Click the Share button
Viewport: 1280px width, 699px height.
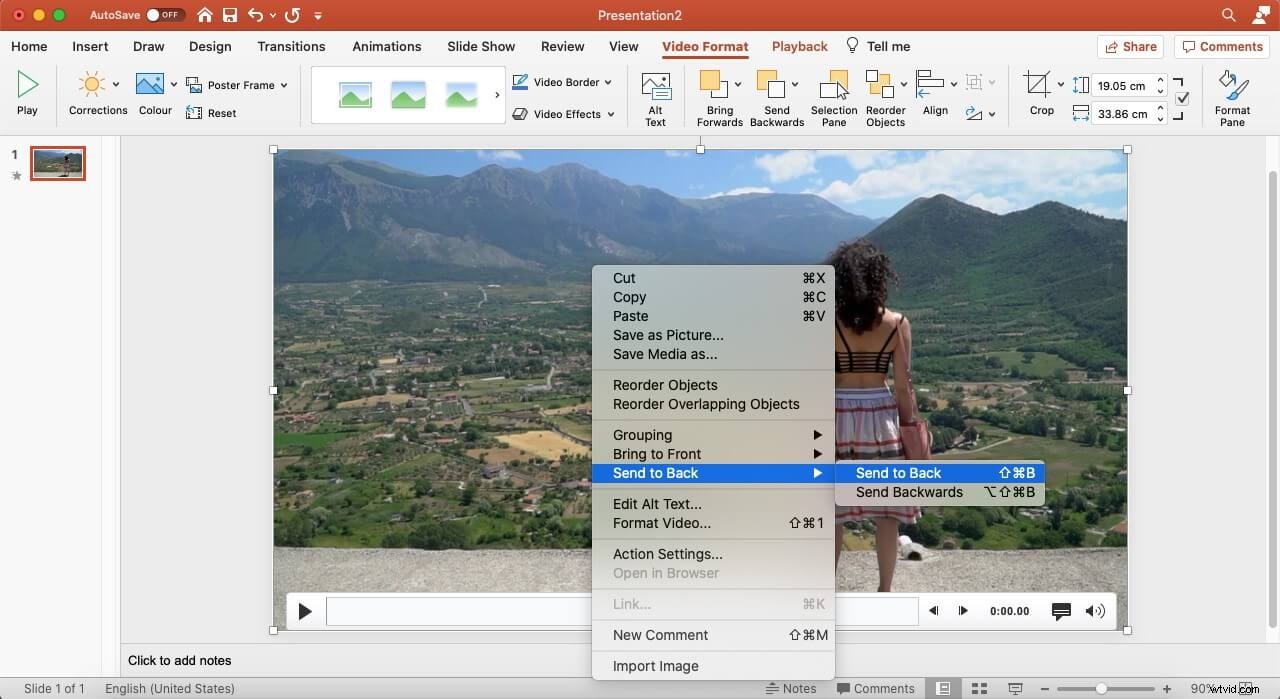[x=1131, y=46]
